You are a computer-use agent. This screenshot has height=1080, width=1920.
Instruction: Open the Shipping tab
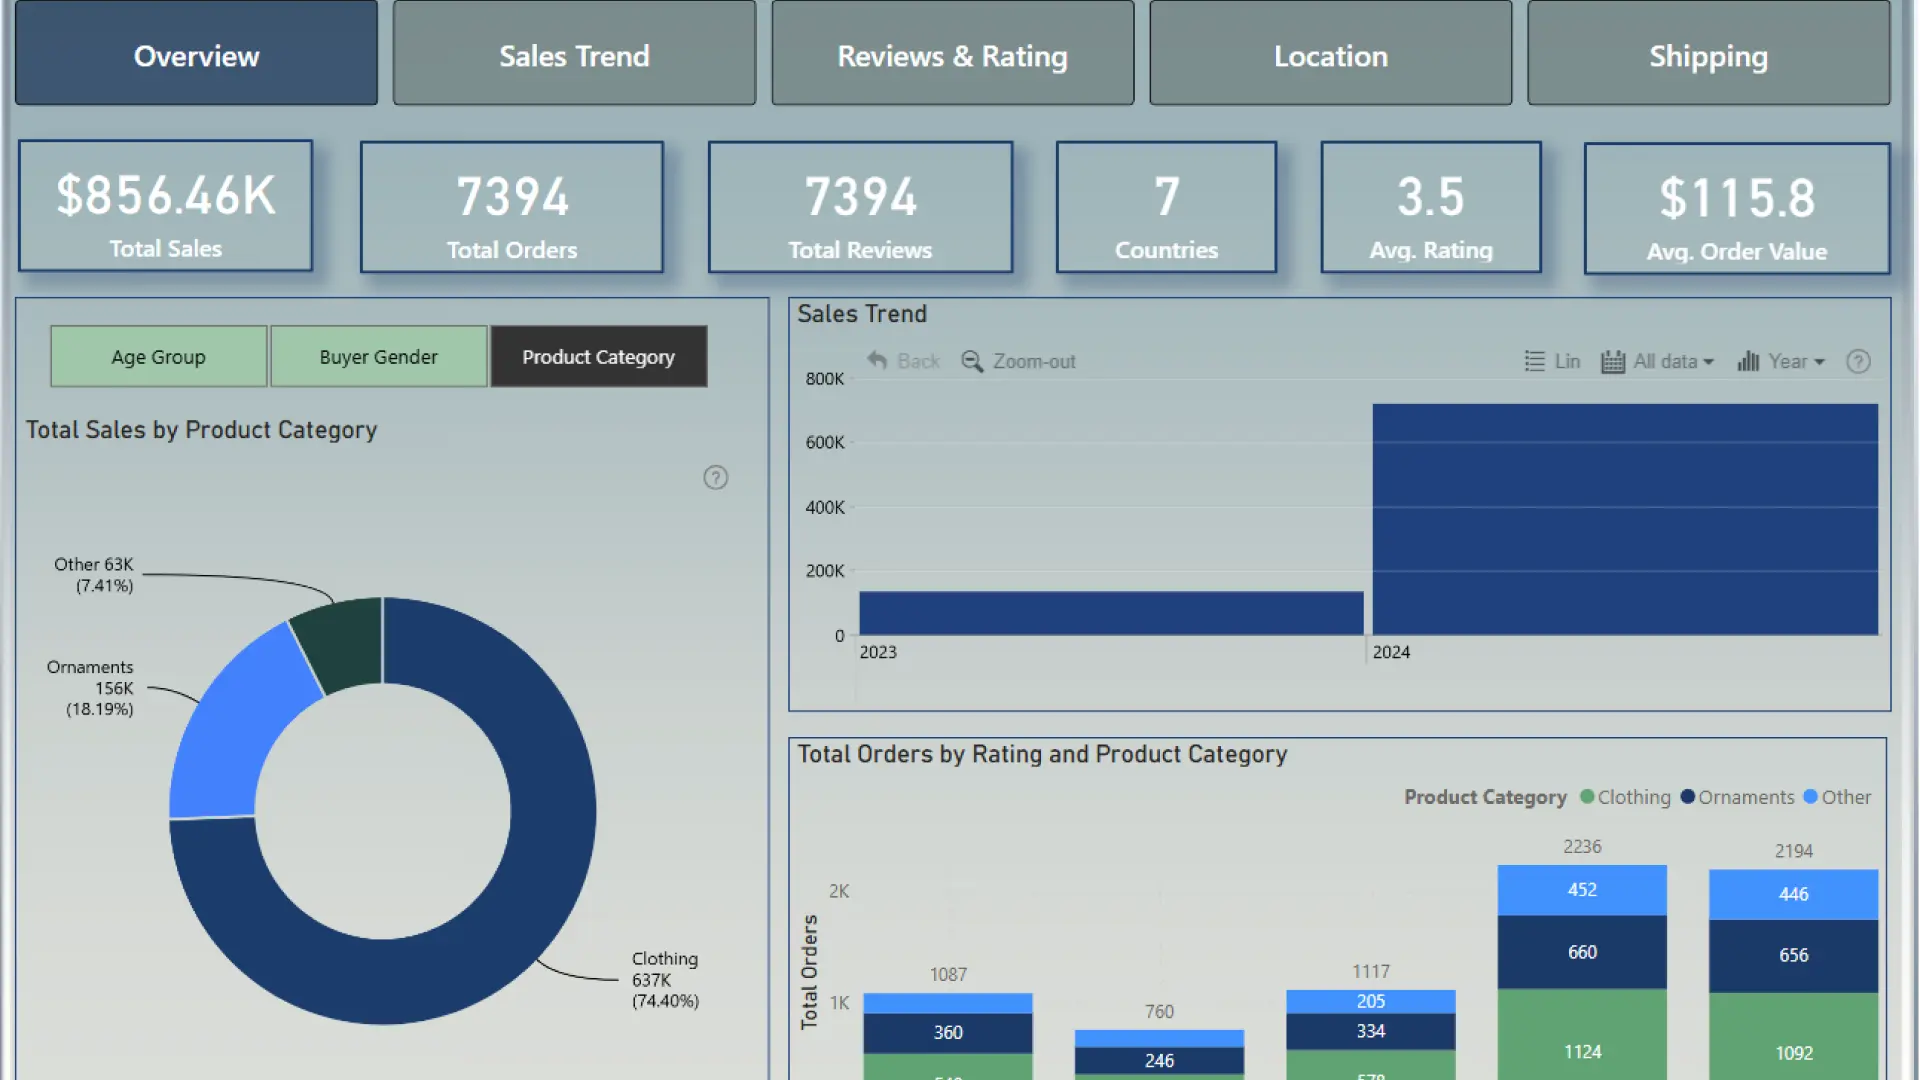click(x=1708, y=53)
